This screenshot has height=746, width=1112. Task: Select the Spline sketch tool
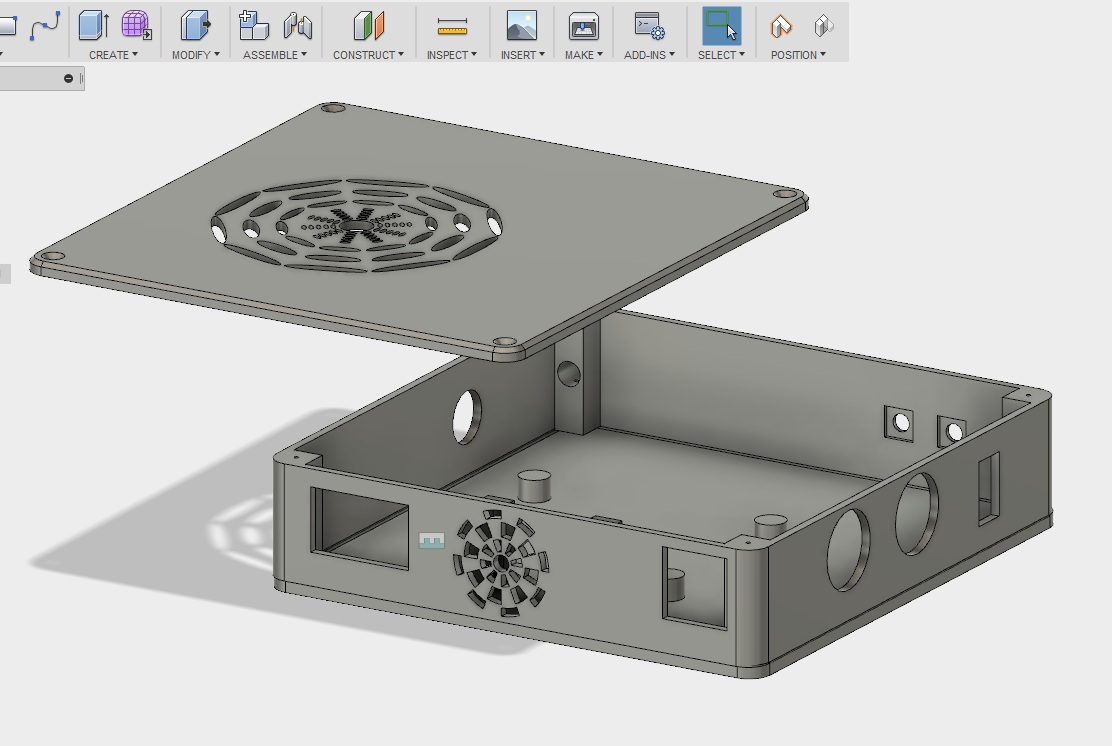tap(45, 26)
